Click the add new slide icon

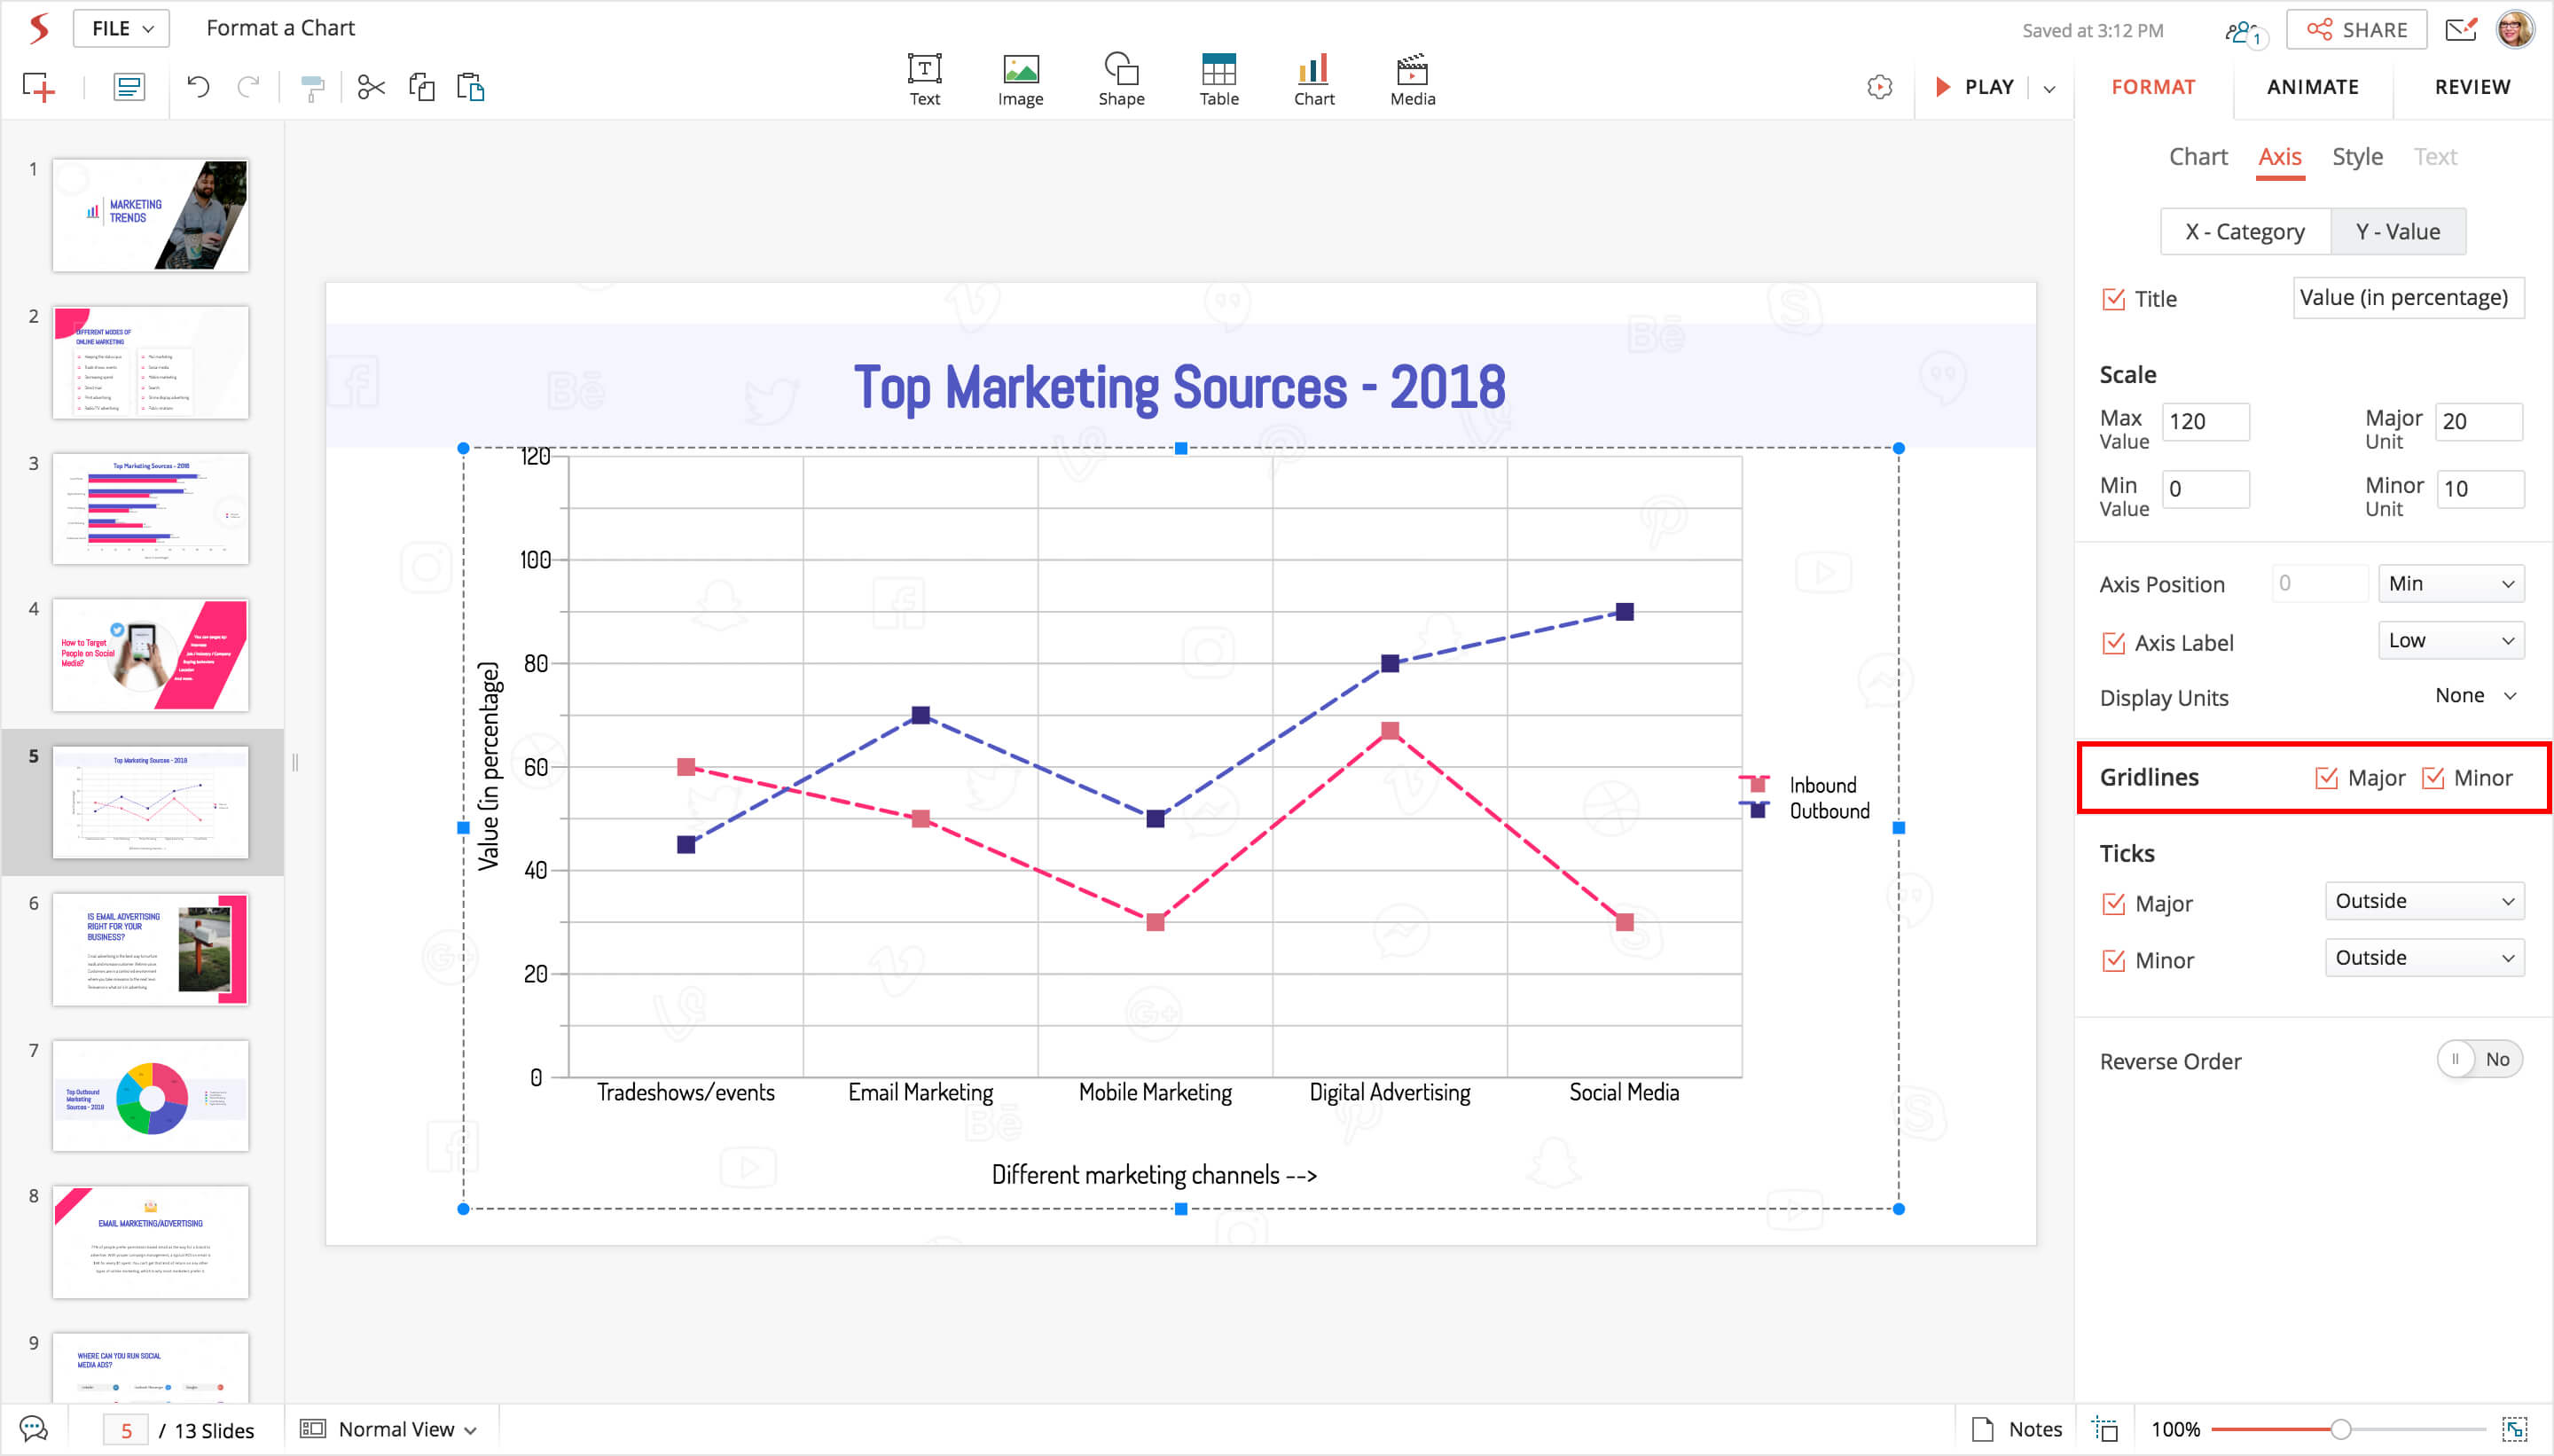point(38,88)
